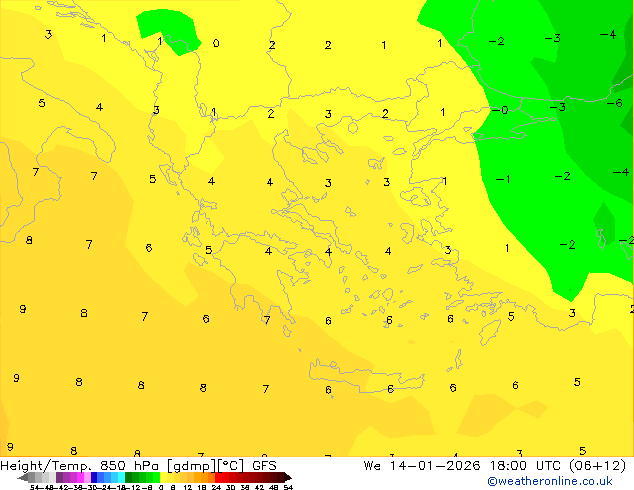Click the '-1' temperature value on the map
Screen dimensions: 634x490
503,179
